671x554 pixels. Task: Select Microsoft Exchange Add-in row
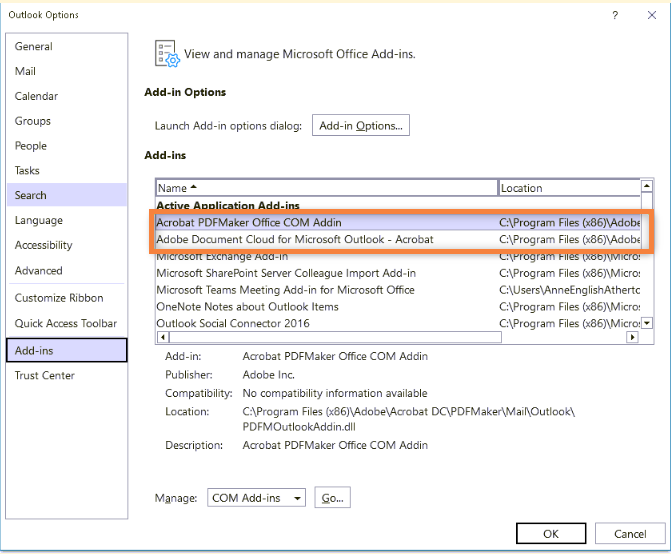(398, 256)
